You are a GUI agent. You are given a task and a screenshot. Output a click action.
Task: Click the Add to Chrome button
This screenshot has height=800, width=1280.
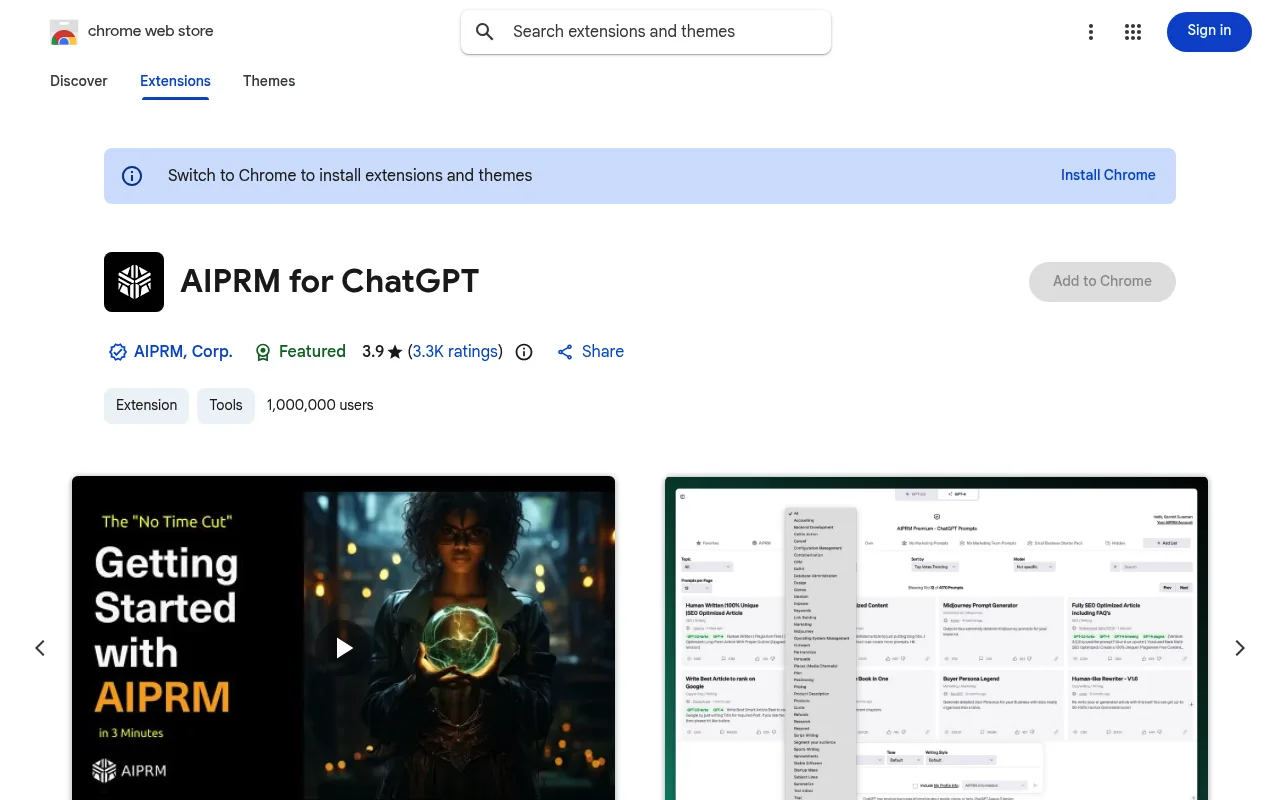[1102, 281]
